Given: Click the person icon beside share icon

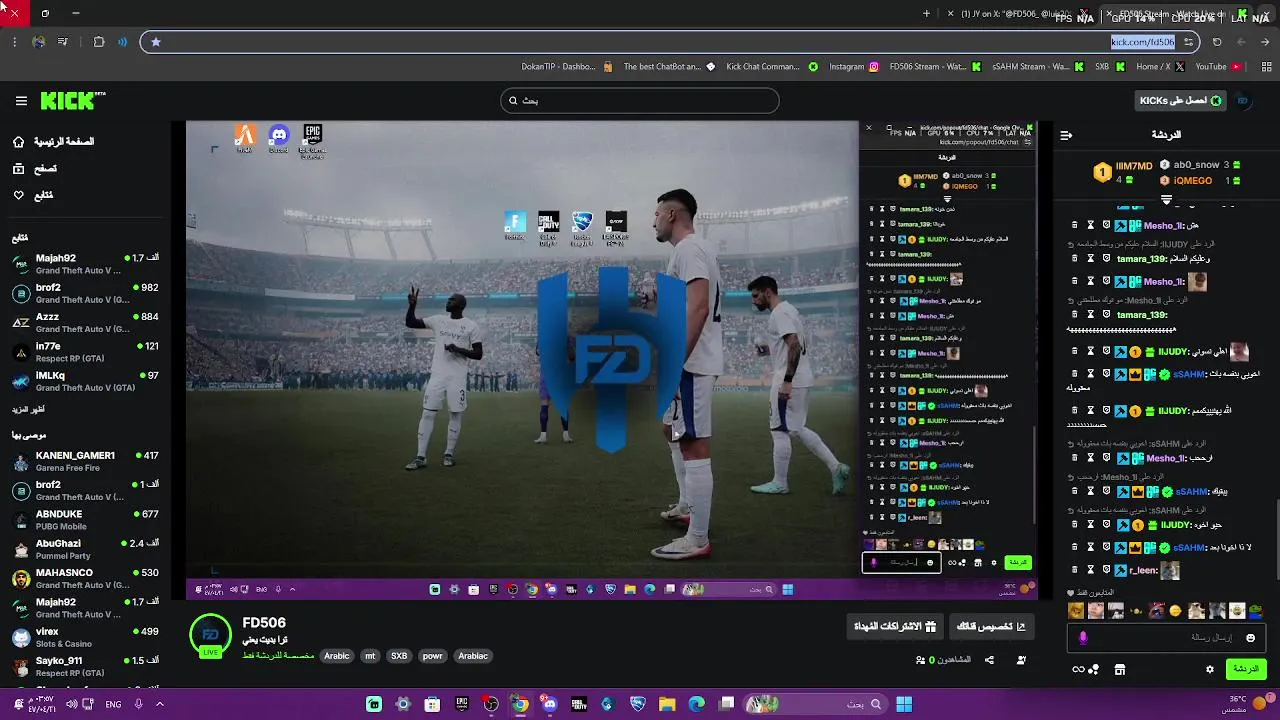Looking at the screenshot, I should 1021,660.
